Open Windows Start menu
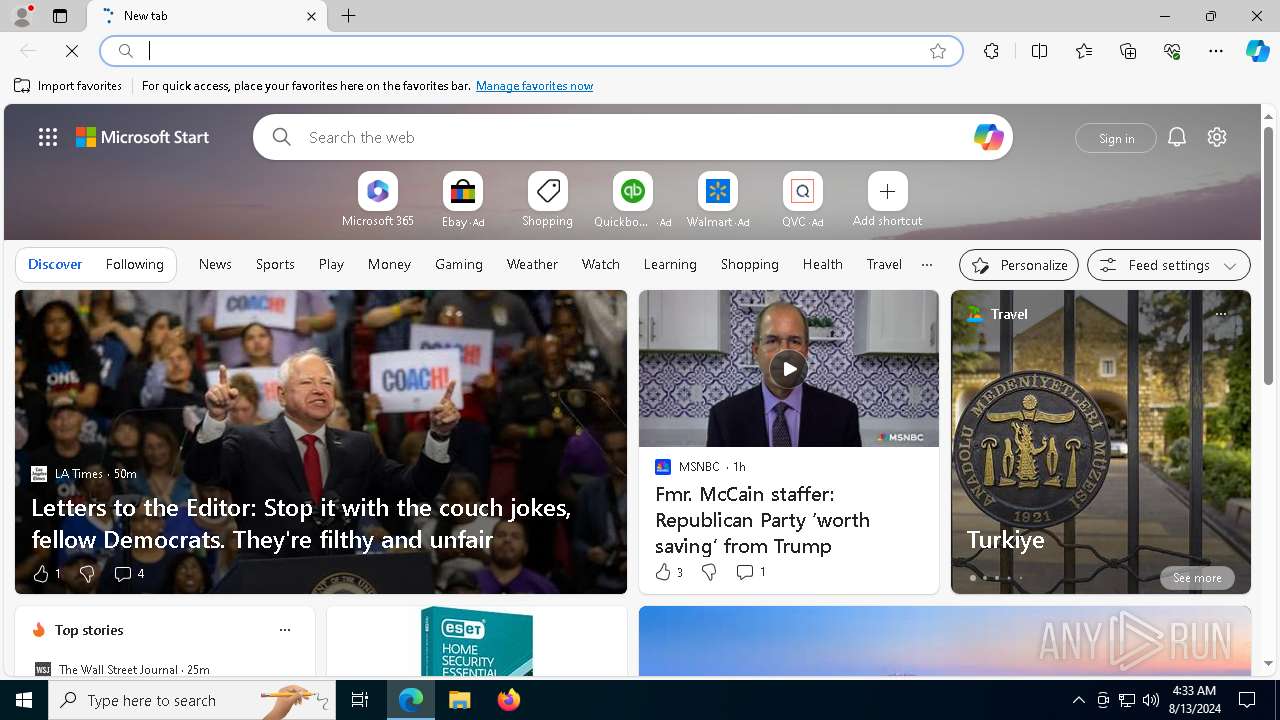The height and width of the screenshot is (720, 1280). (24, 700)
